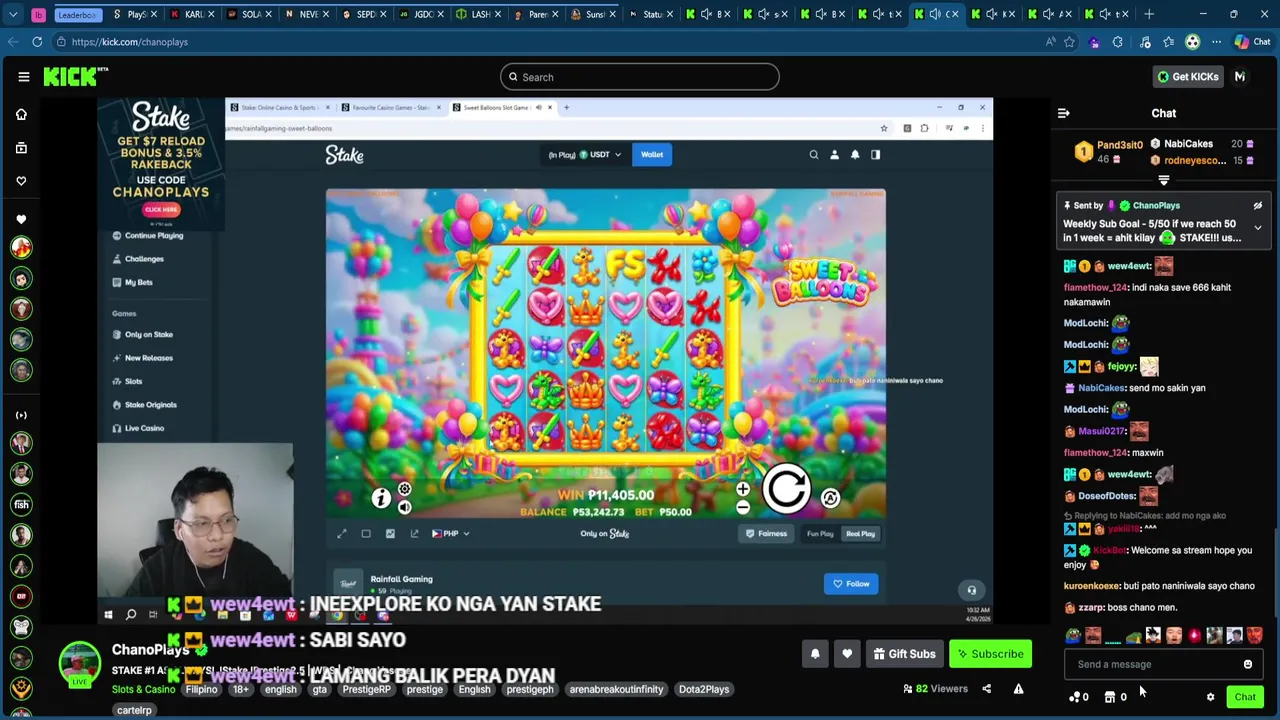Collapse the chat panel with arrow icon
The height and width of the screenshot is (720, 1280).
[1063, 113]
